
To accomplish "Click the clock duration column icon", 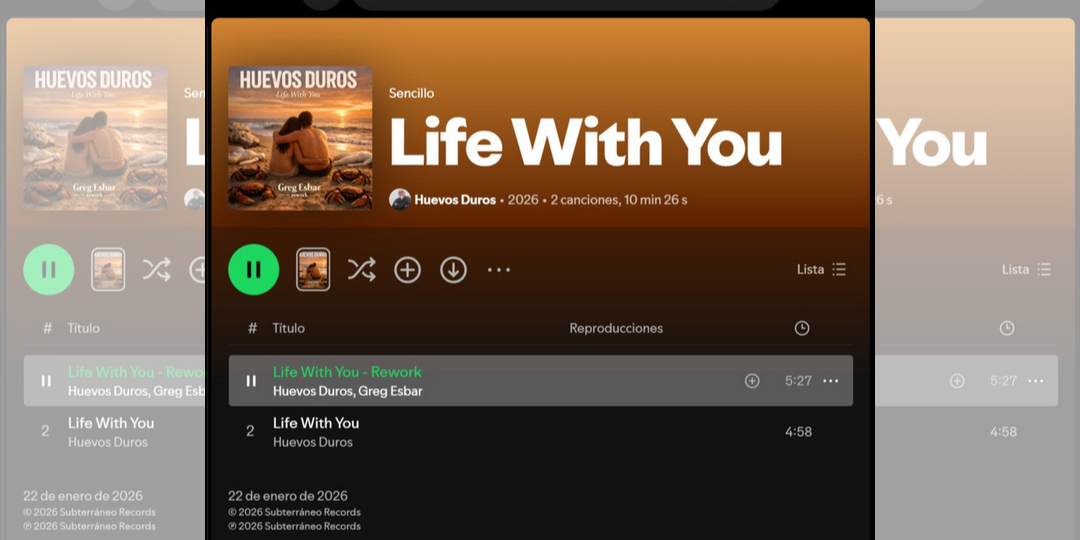I will 802,329.
